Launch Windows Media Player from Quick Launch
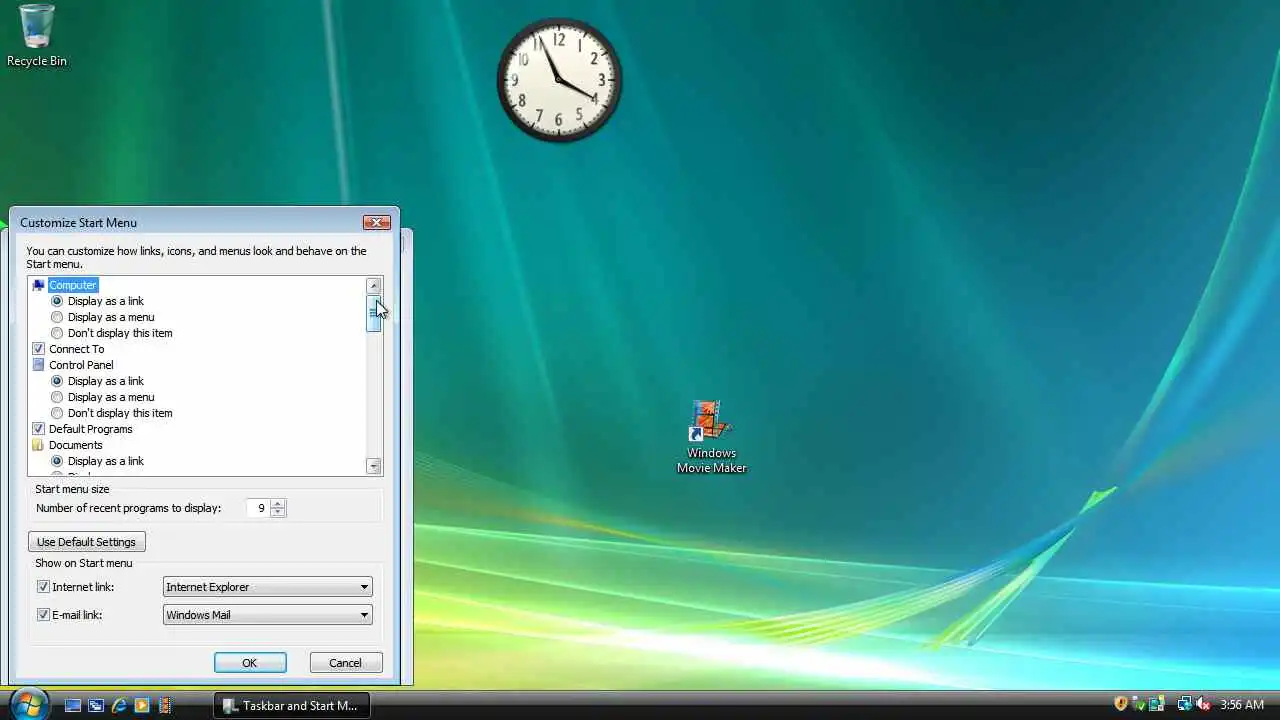 [x=142, y=705]
